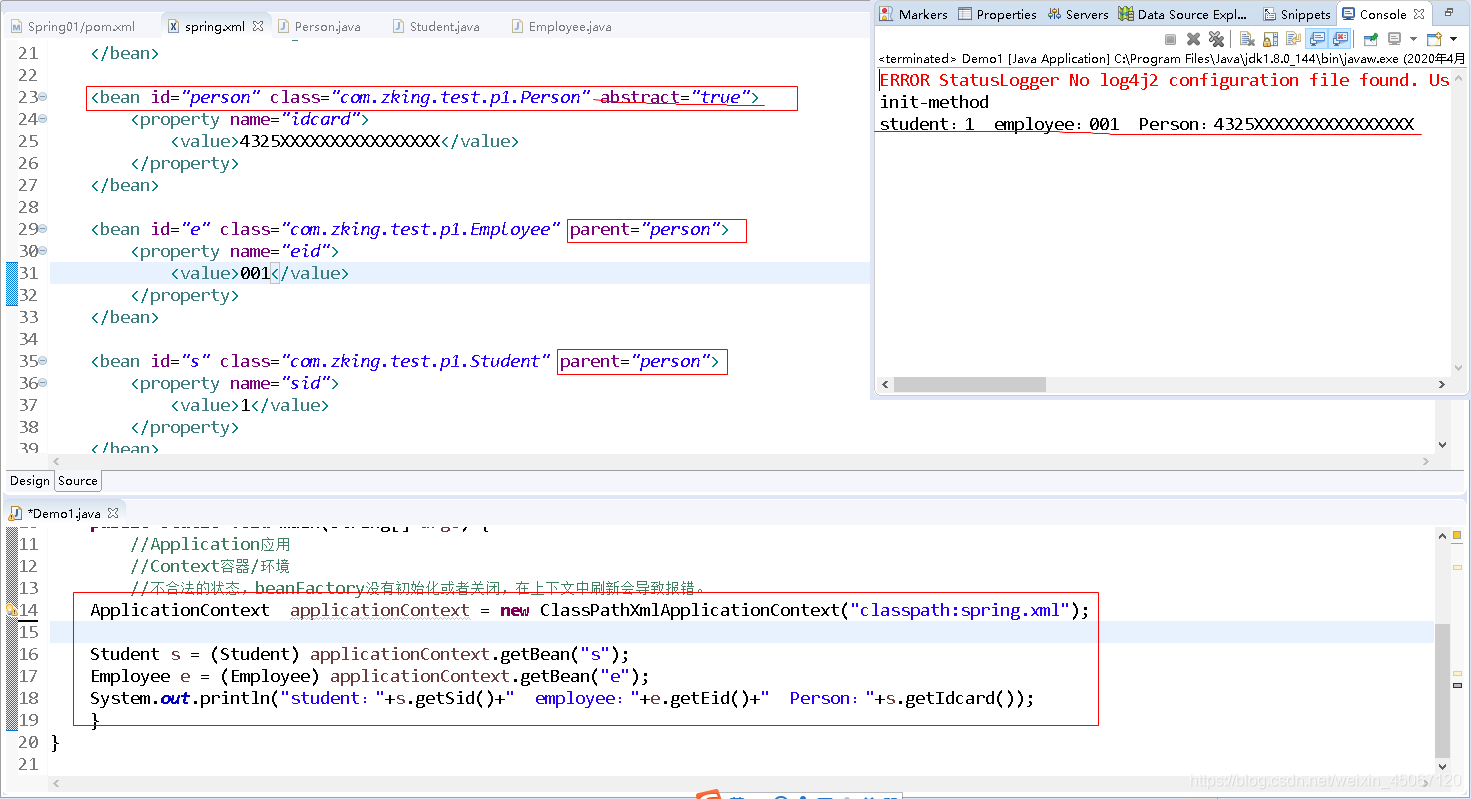Close the spring.xml editor tab
Image resolution: width=1471 pixels, height=799 pixels.
coord(258,26)
